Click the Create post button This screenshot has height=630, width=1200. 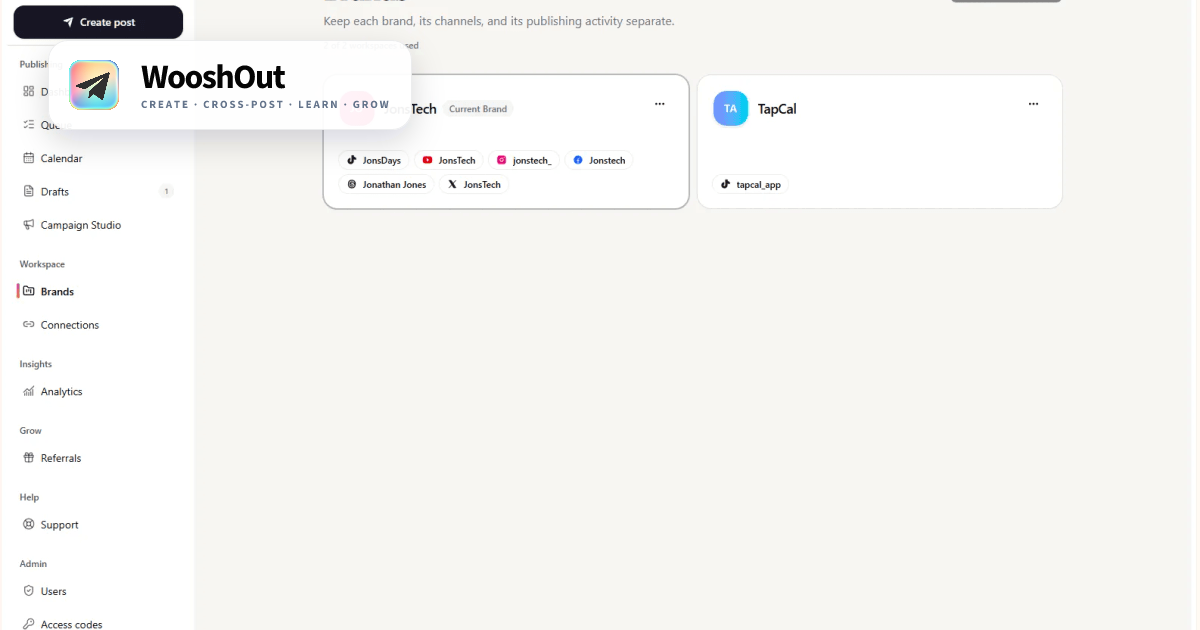click(98, 22)
